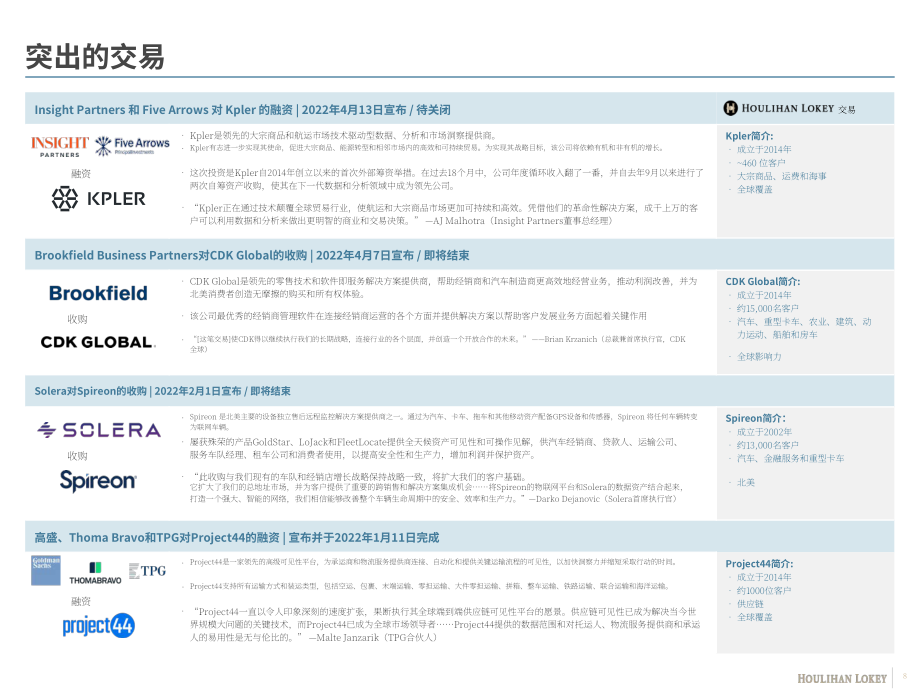Click the 约1000位客户 bullet
The height and width of the screenshot is (690, 920).
coord(764,591)
